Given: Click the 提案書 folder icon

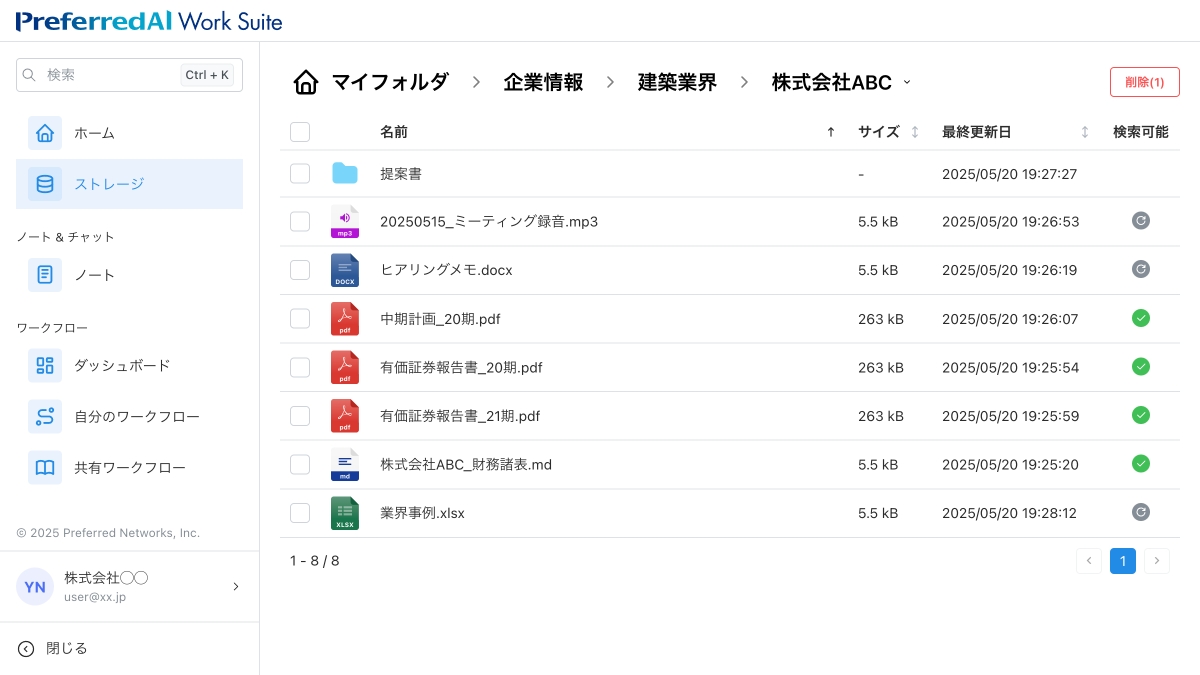Looking at the screenshot, I should (x=345, y=174).
